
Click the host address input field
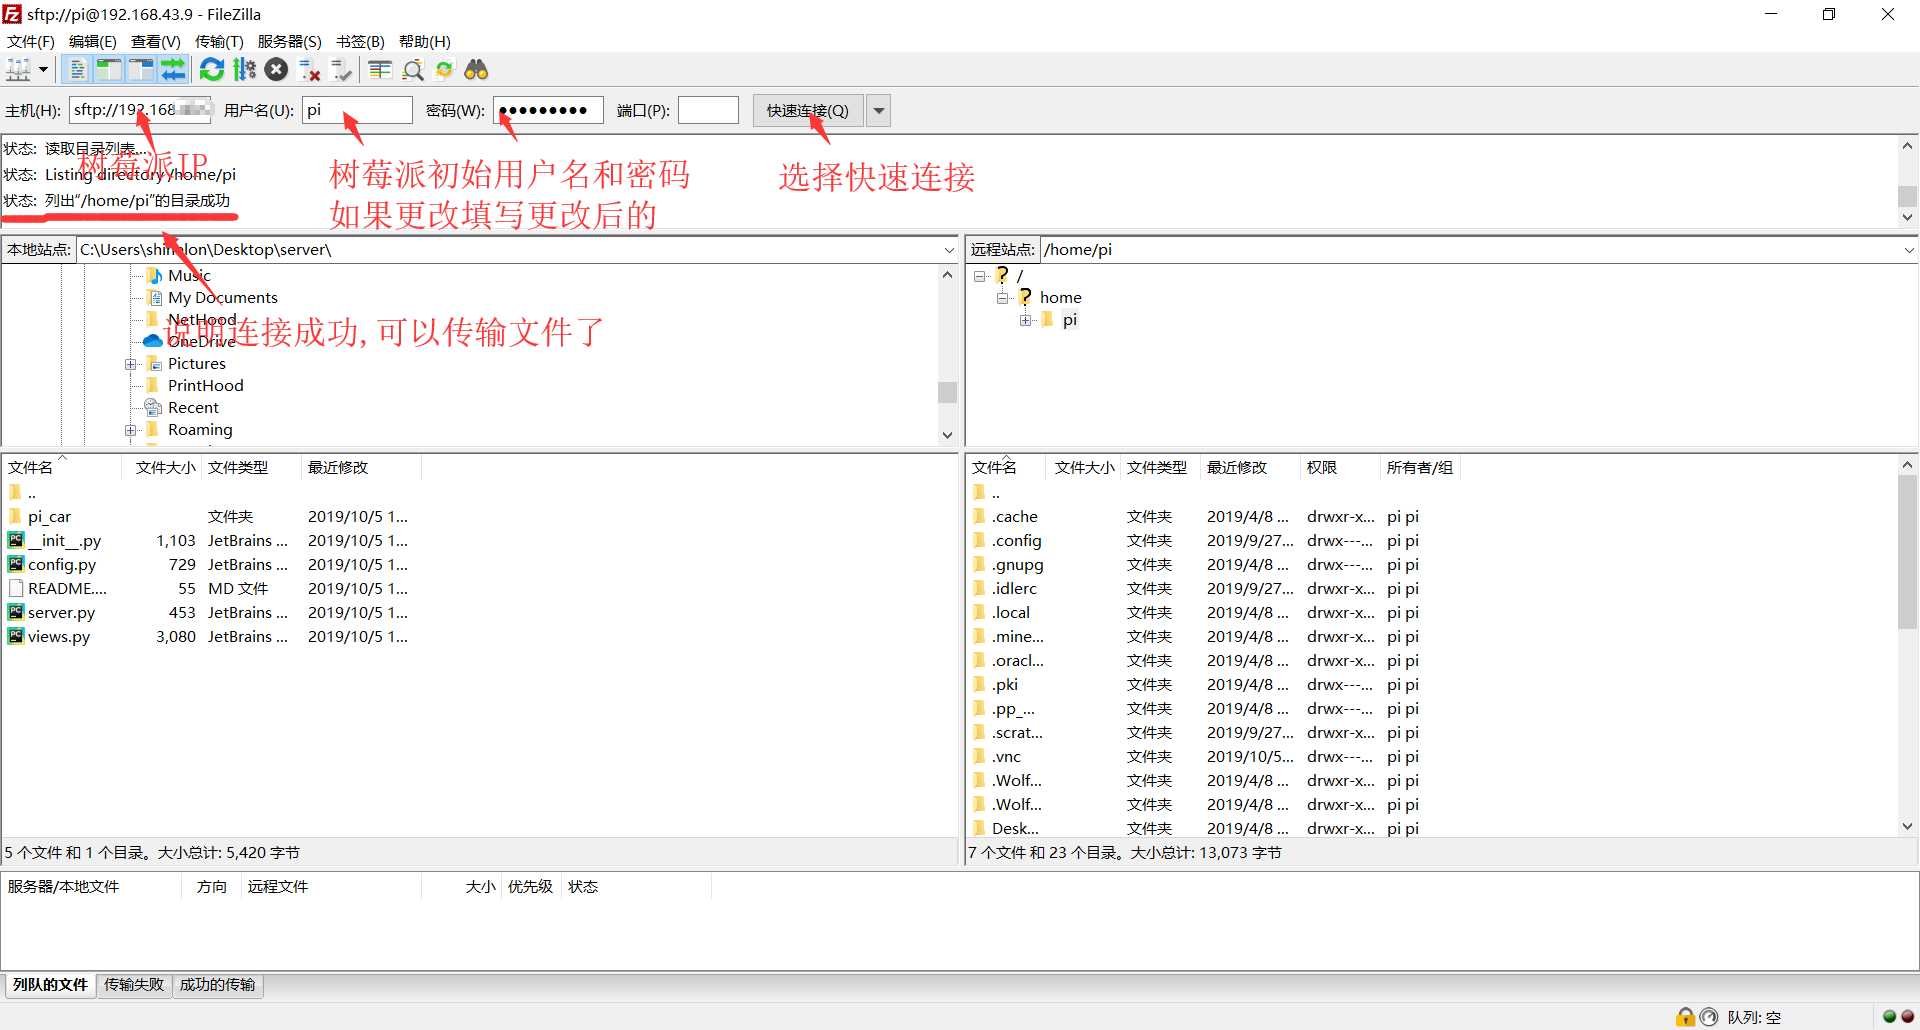(x=140, y=110)
